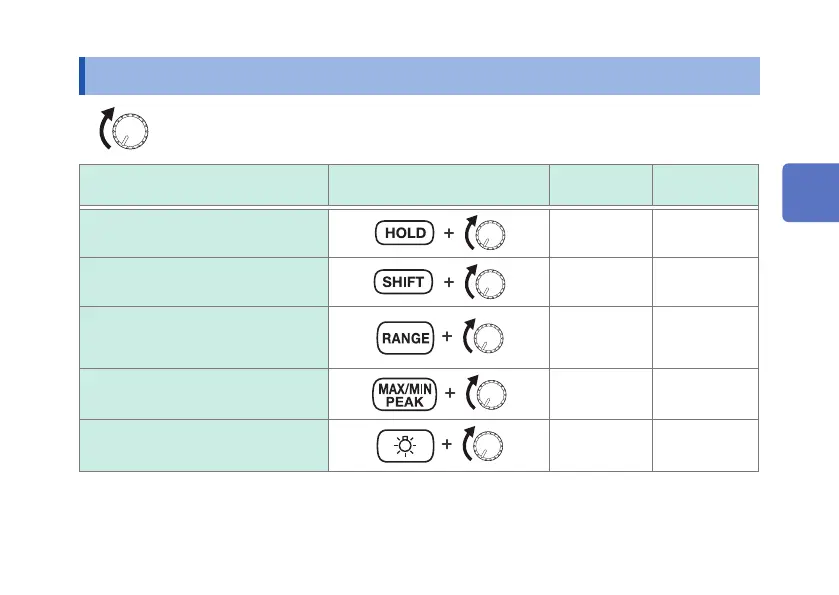Click the plus sign after the RANGE key
The height and width of the screenshot is (595, 839).
447,337
